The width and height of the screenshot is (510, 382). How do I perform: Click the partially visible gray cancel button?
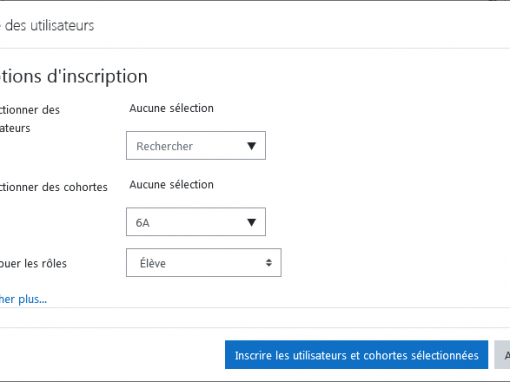[x=502, y=355]
